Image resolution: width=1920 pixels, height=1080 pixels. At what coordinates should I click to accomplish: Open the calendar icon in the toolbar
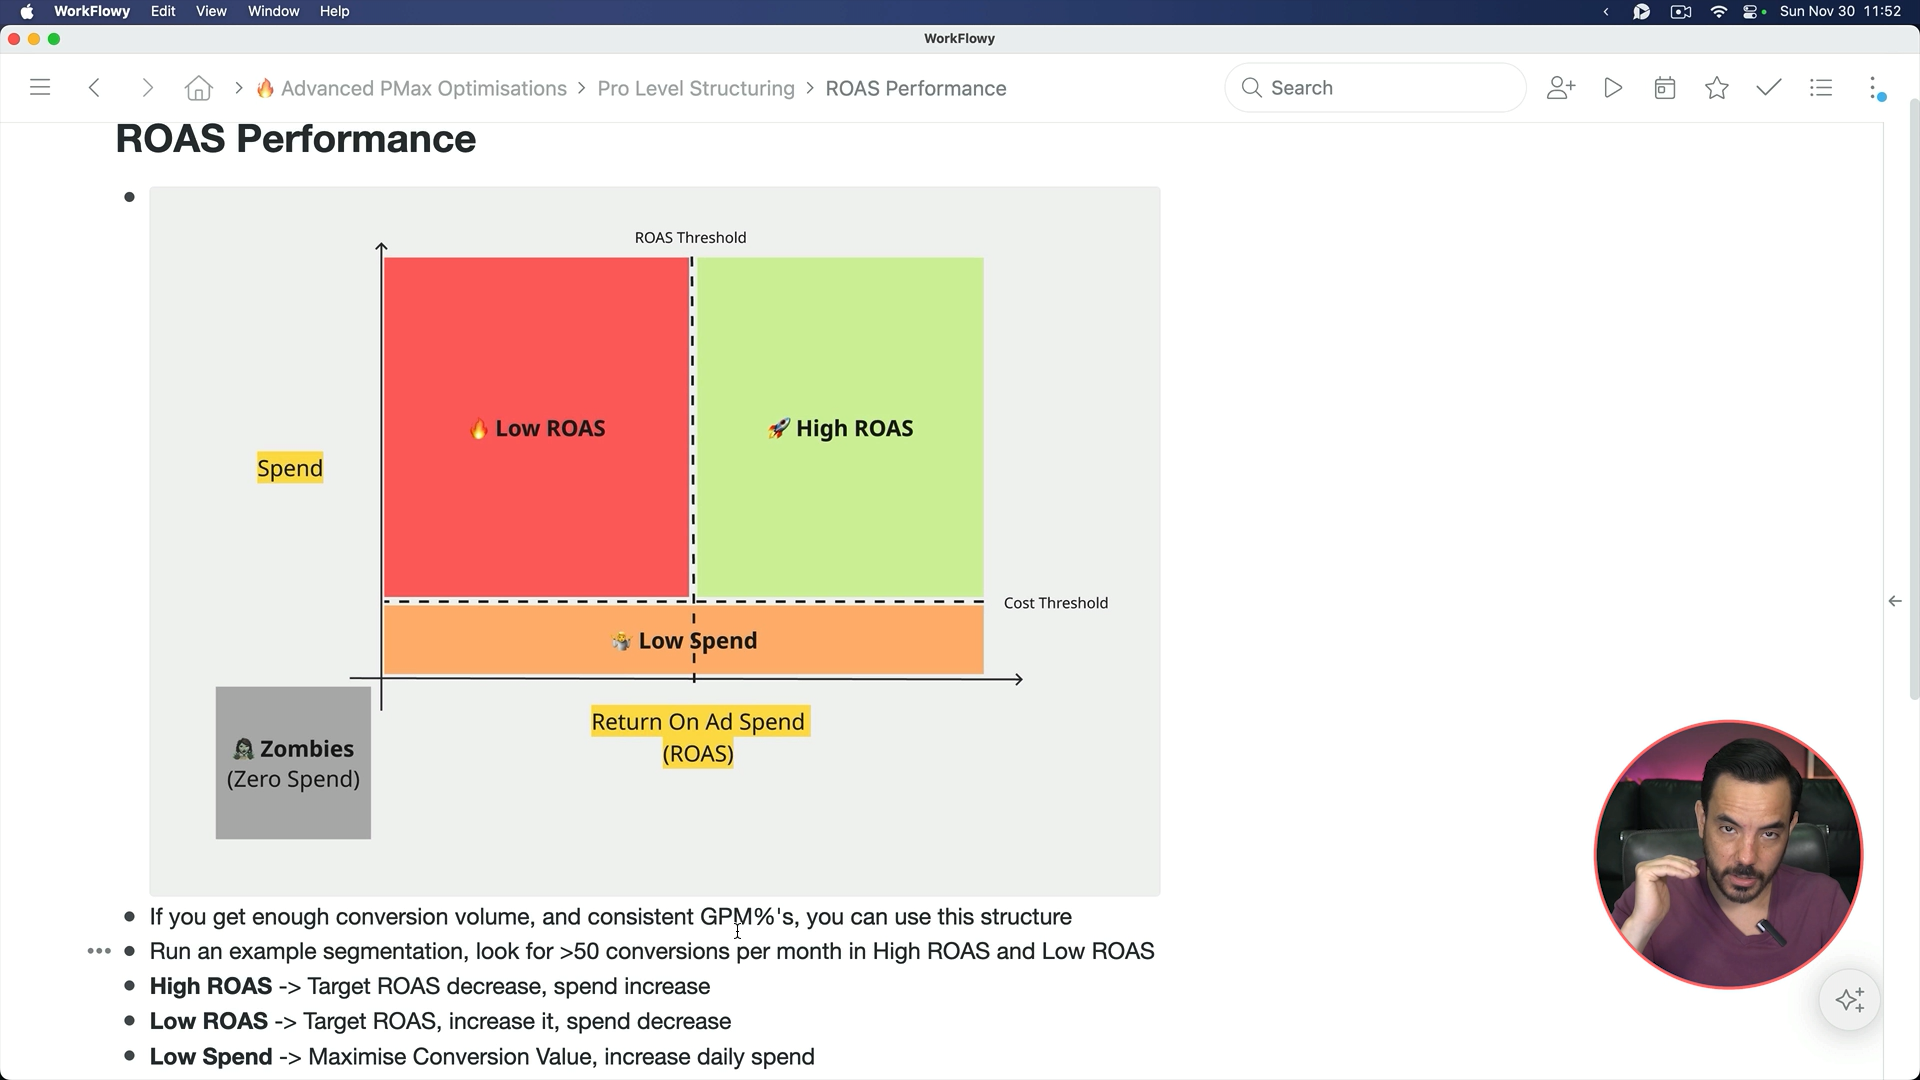[x=1664, y=87]
